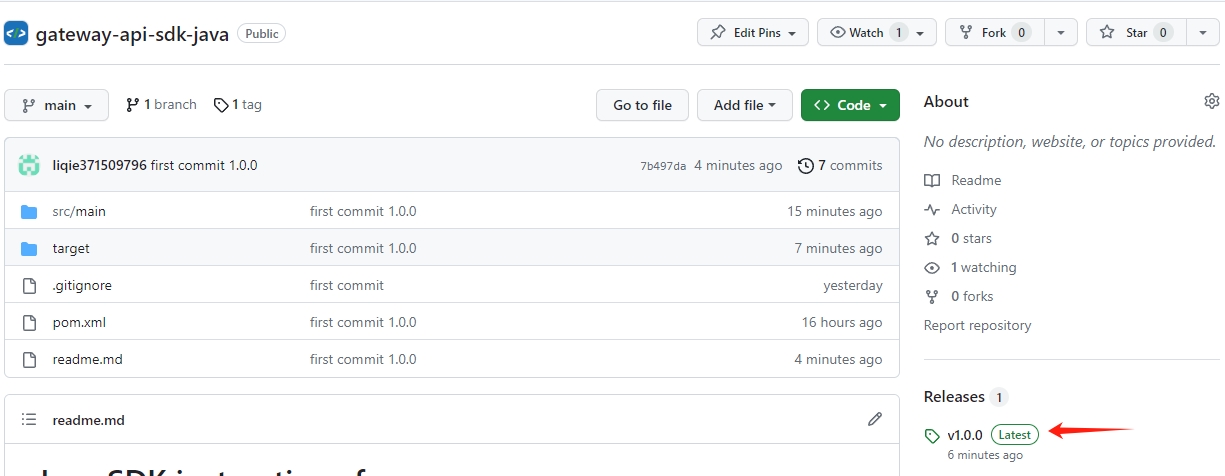Screen dimensions: 1225x476
Task: Open the 1 watching link
Action: point(970,267)
